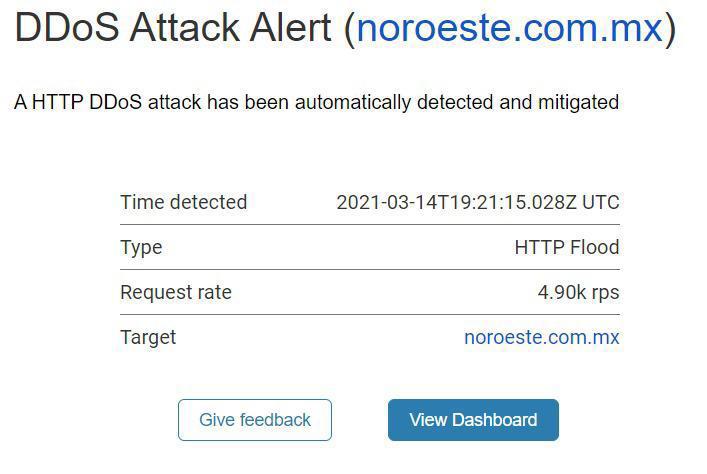Viewport: 707px width, 474px height.
Task: Click the Request rate label
Action: click(176, 292)
